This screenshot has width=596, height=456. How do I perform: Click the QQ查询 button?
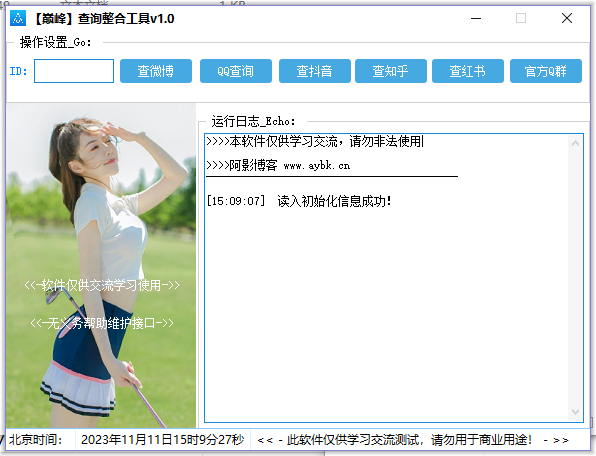click(236, 71)
